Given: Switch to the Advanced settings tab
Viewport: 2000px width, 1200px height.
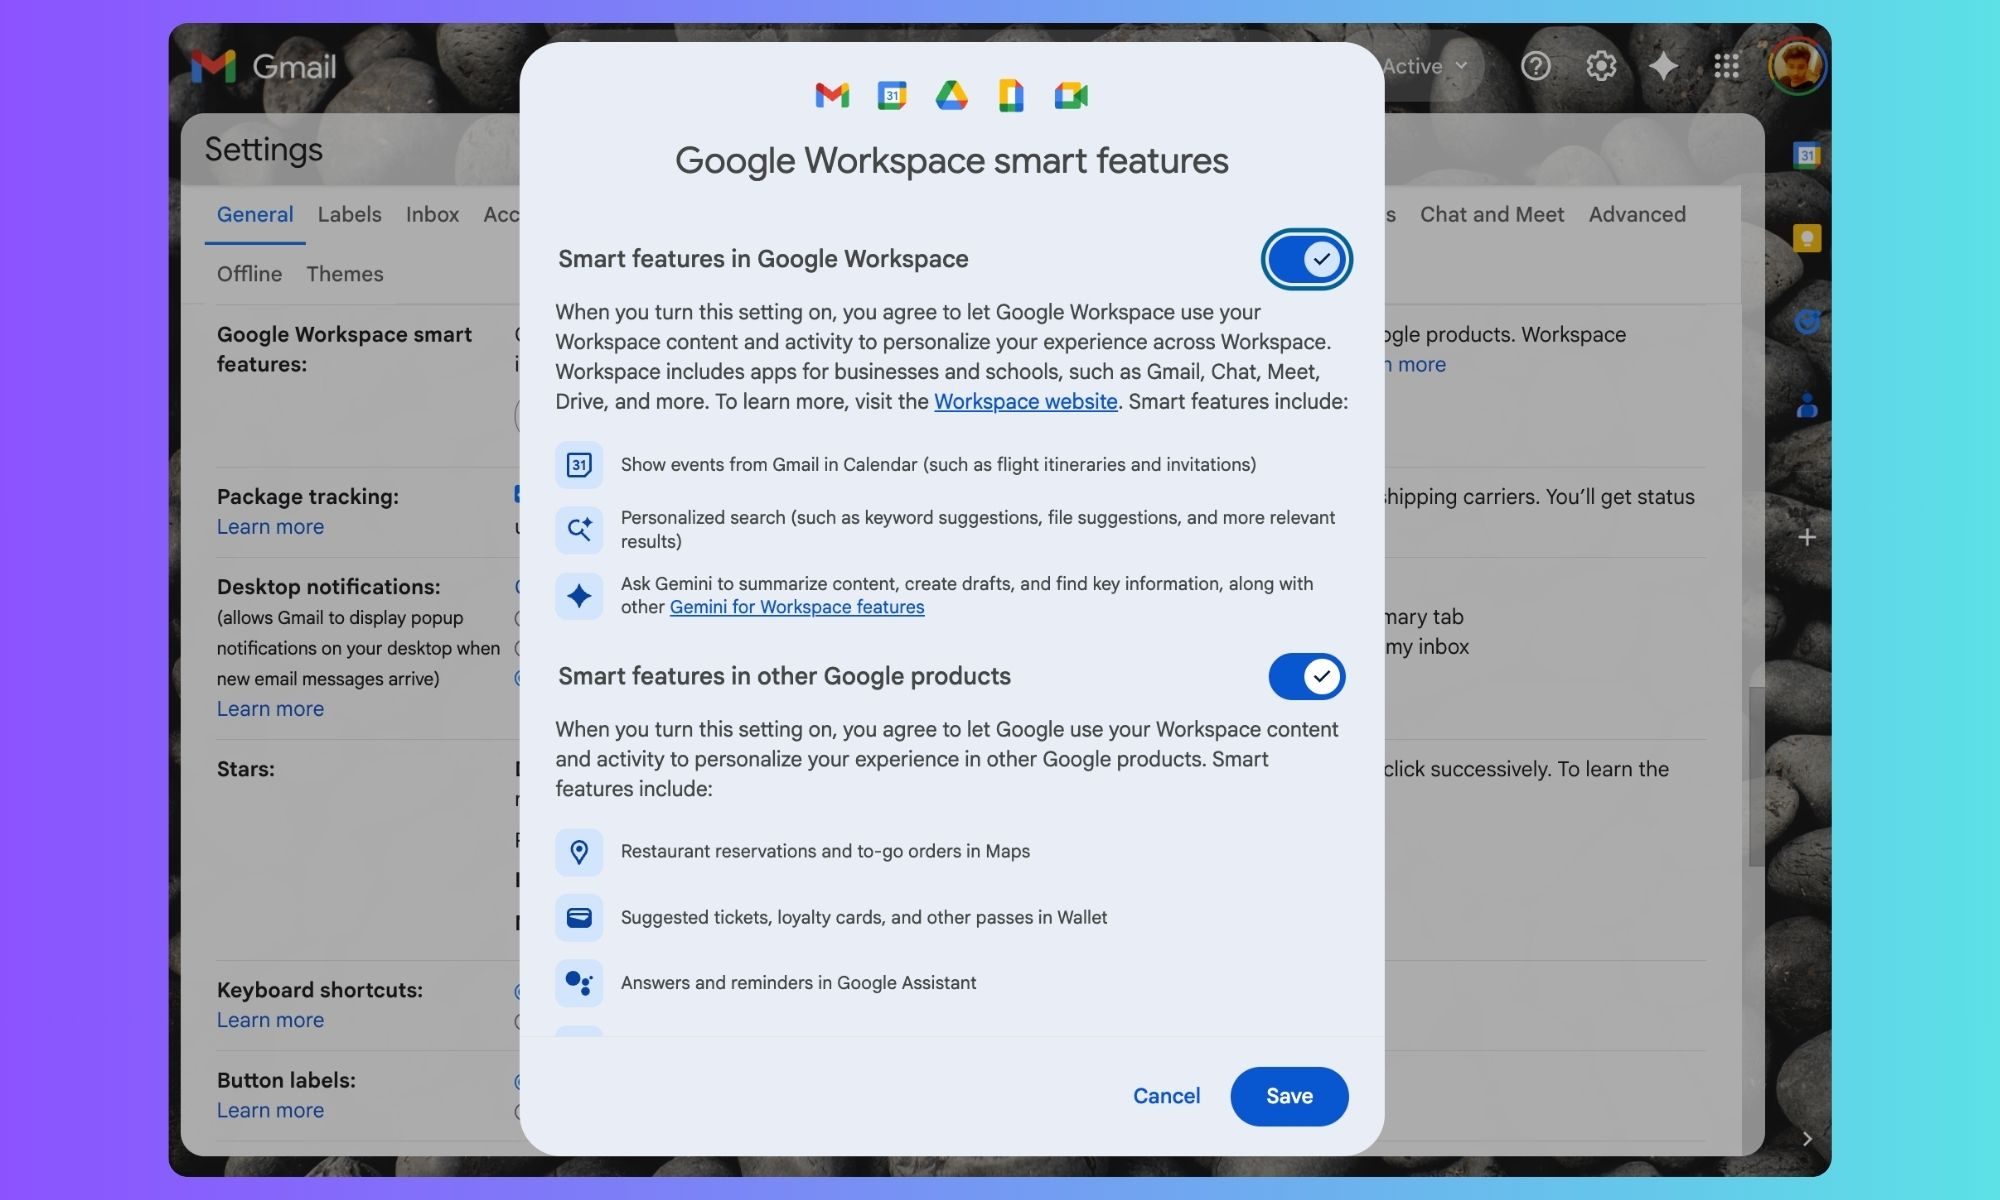Looking at the screenshot, I should pos(1637,214).
